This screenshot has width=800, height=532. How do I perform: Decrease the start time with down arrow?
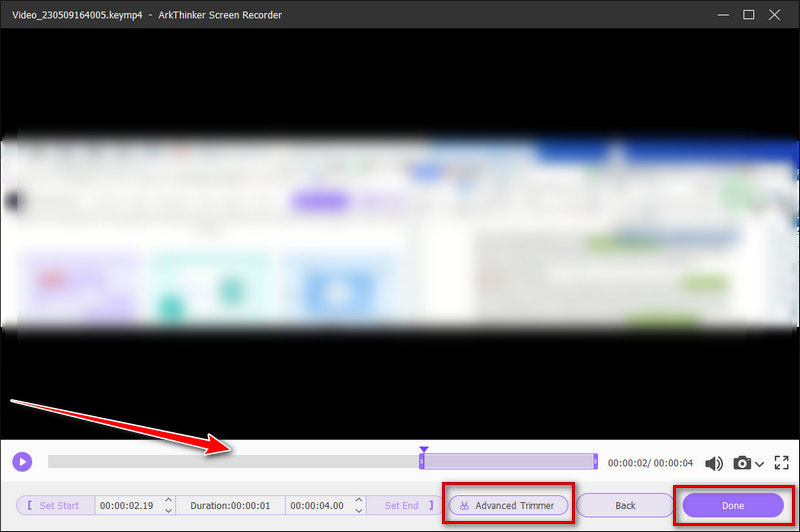(x=168, y=511)
